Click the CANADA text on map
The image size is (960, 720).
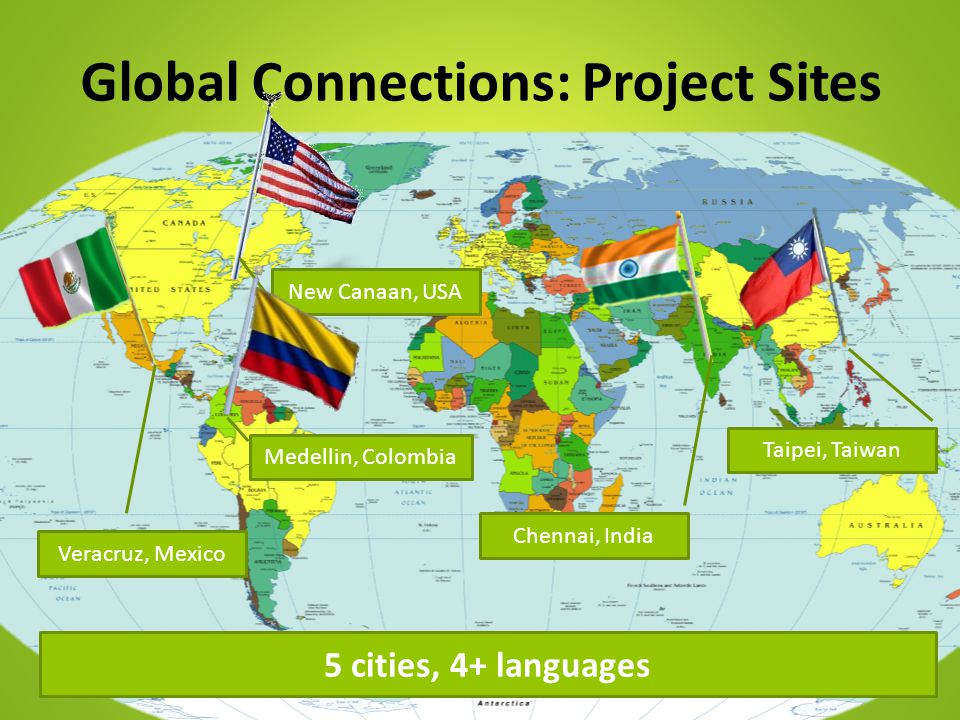click(x=184, y=223)
